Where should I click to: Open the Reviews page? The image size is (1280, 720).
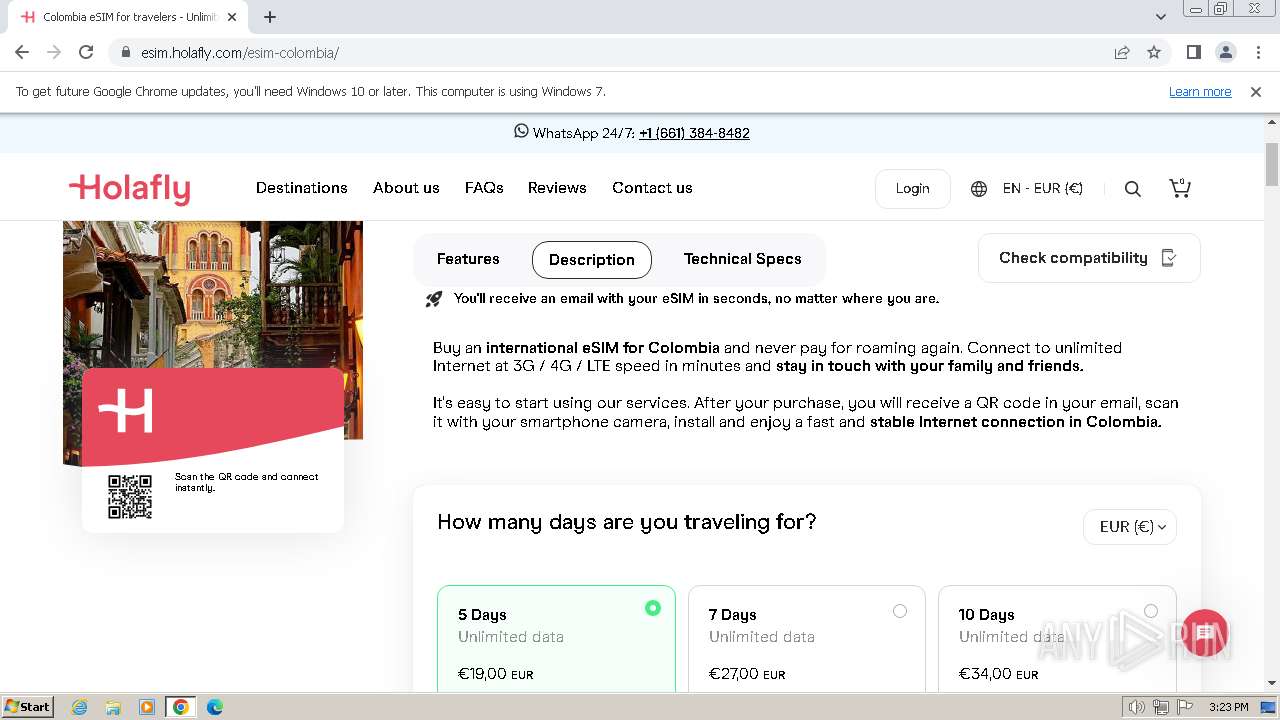pos(557,188)
